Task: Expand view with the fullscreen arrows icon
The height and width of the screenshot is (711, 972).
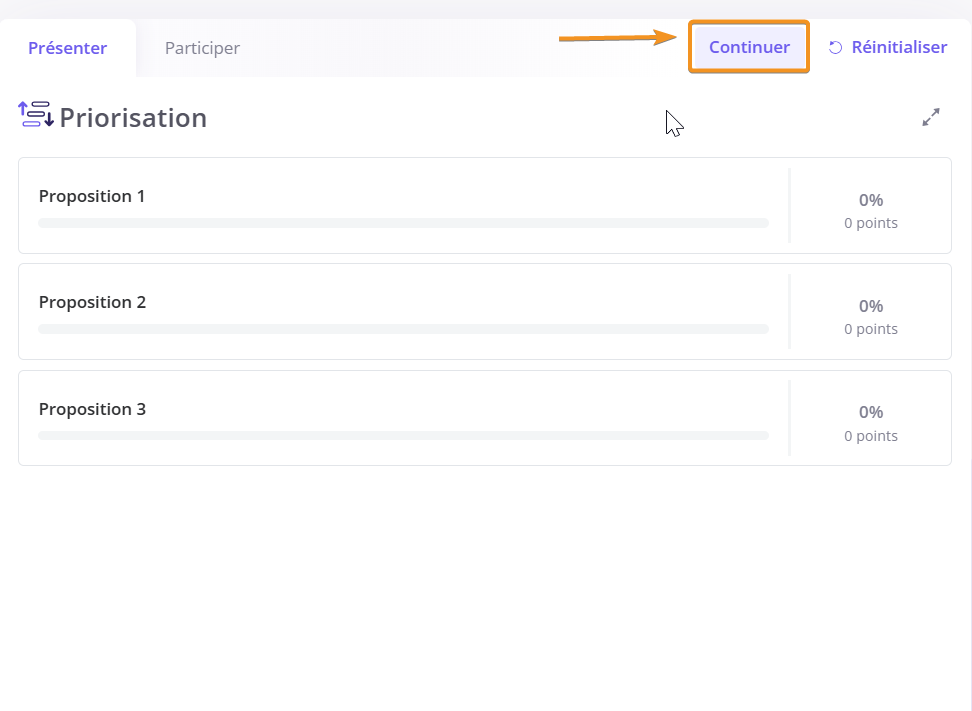Action: click(930, 117)
